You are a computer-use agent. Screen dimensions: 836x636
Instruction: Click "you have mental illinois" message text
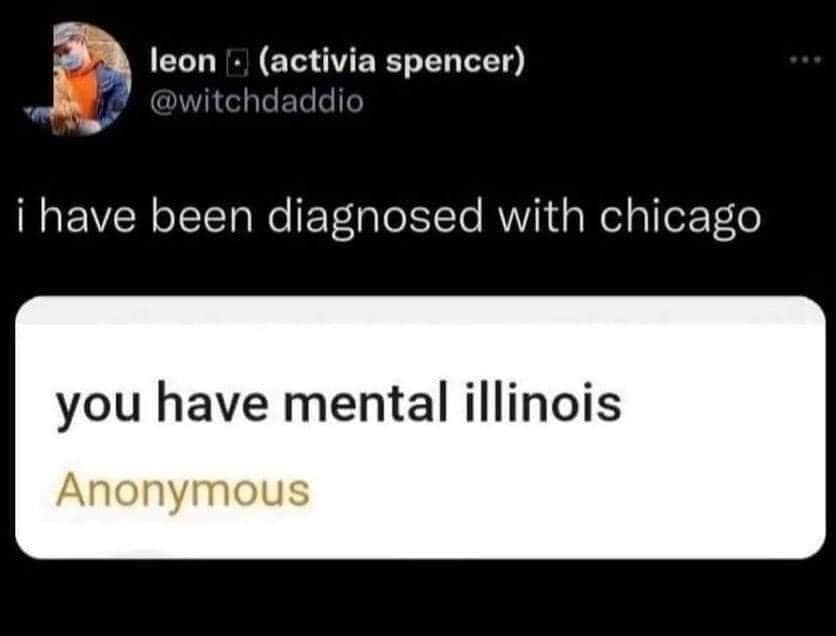click(339, 402)
